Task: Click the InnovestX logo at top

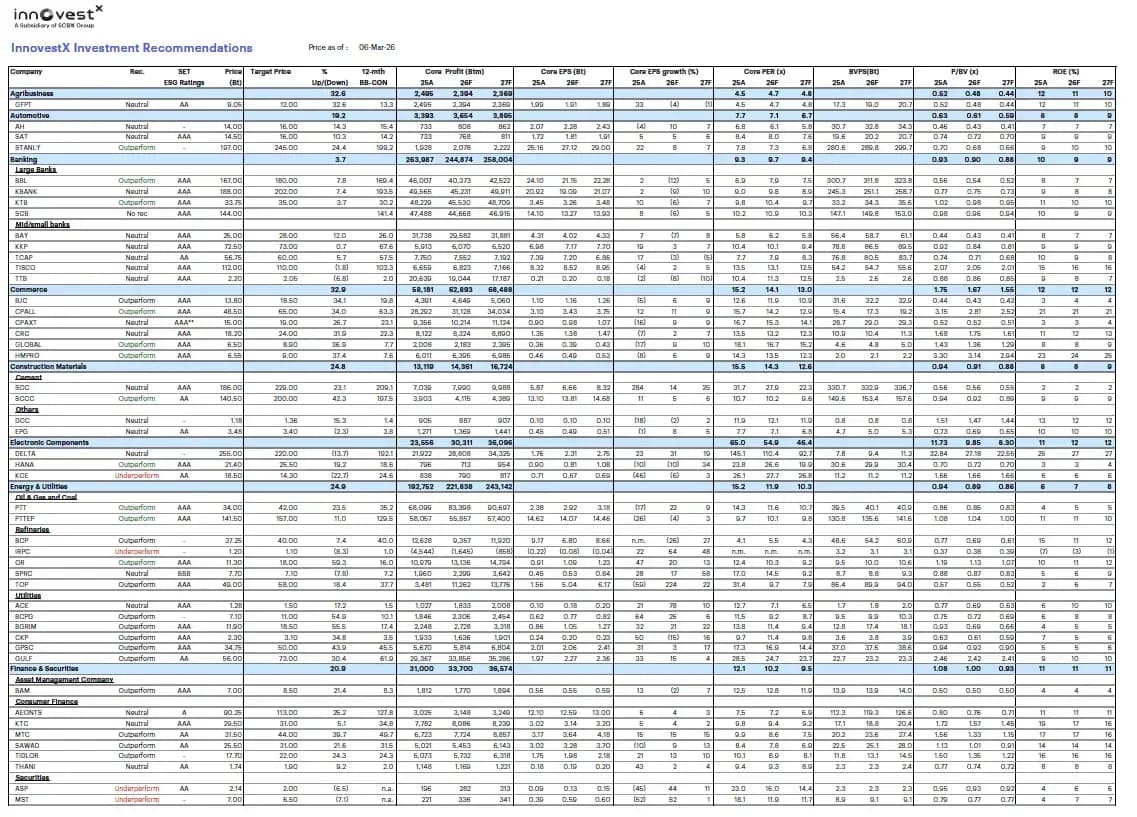Action: [58, 16]
